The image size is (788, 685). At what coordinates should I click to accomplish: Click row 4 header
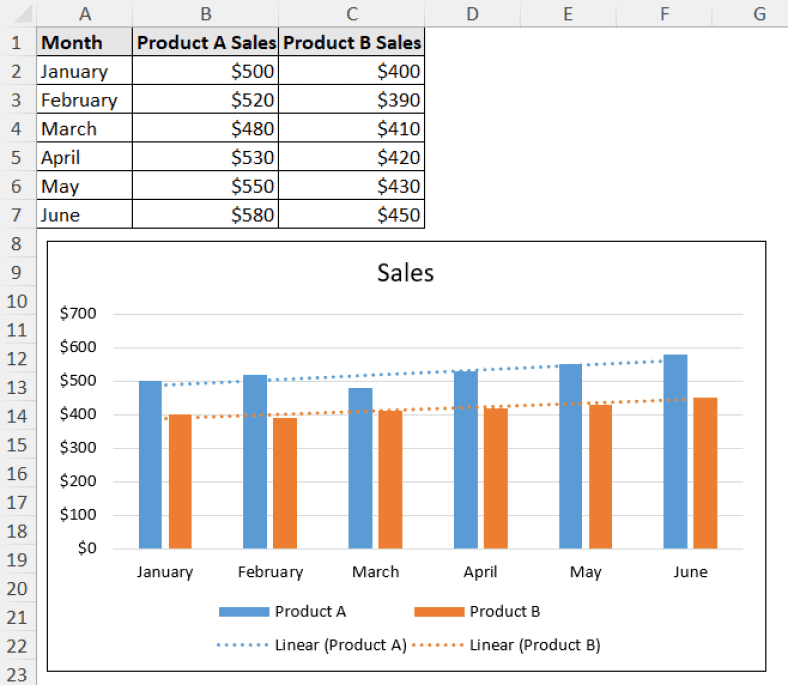[16, 129]
